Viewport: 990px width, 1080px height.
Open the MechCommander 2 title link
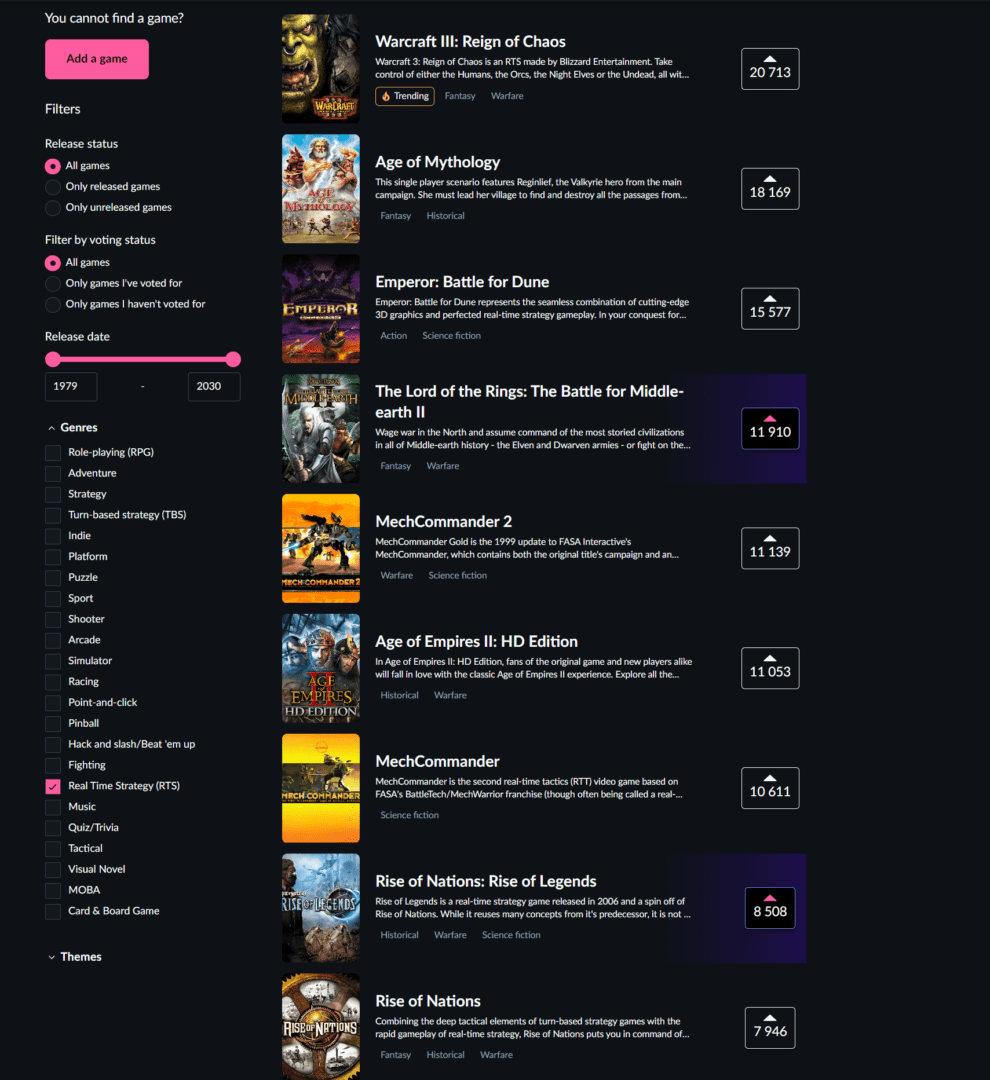tap(443, 521)
